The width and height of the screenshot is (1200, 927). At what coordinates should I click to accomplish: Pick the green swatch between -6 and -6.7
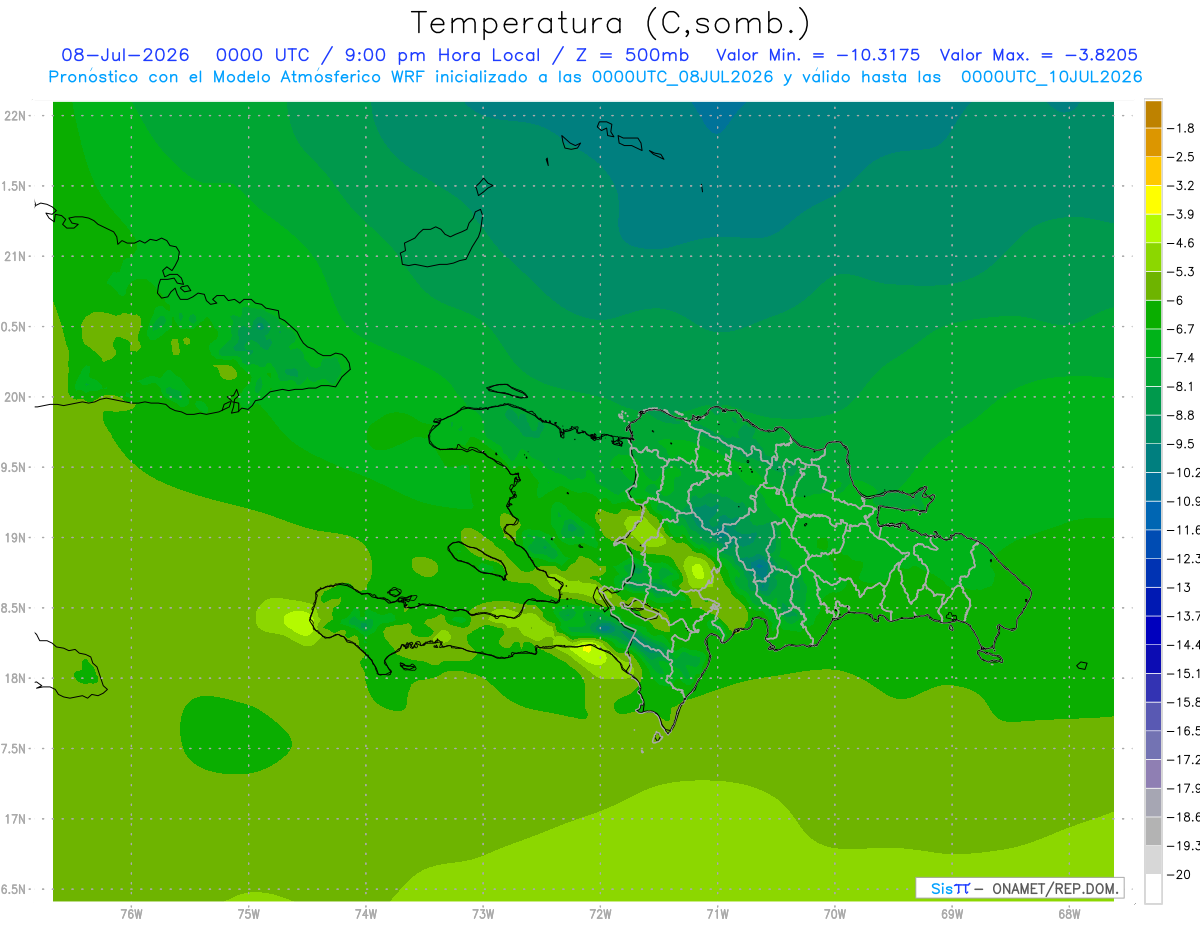tap(1153, 315)
